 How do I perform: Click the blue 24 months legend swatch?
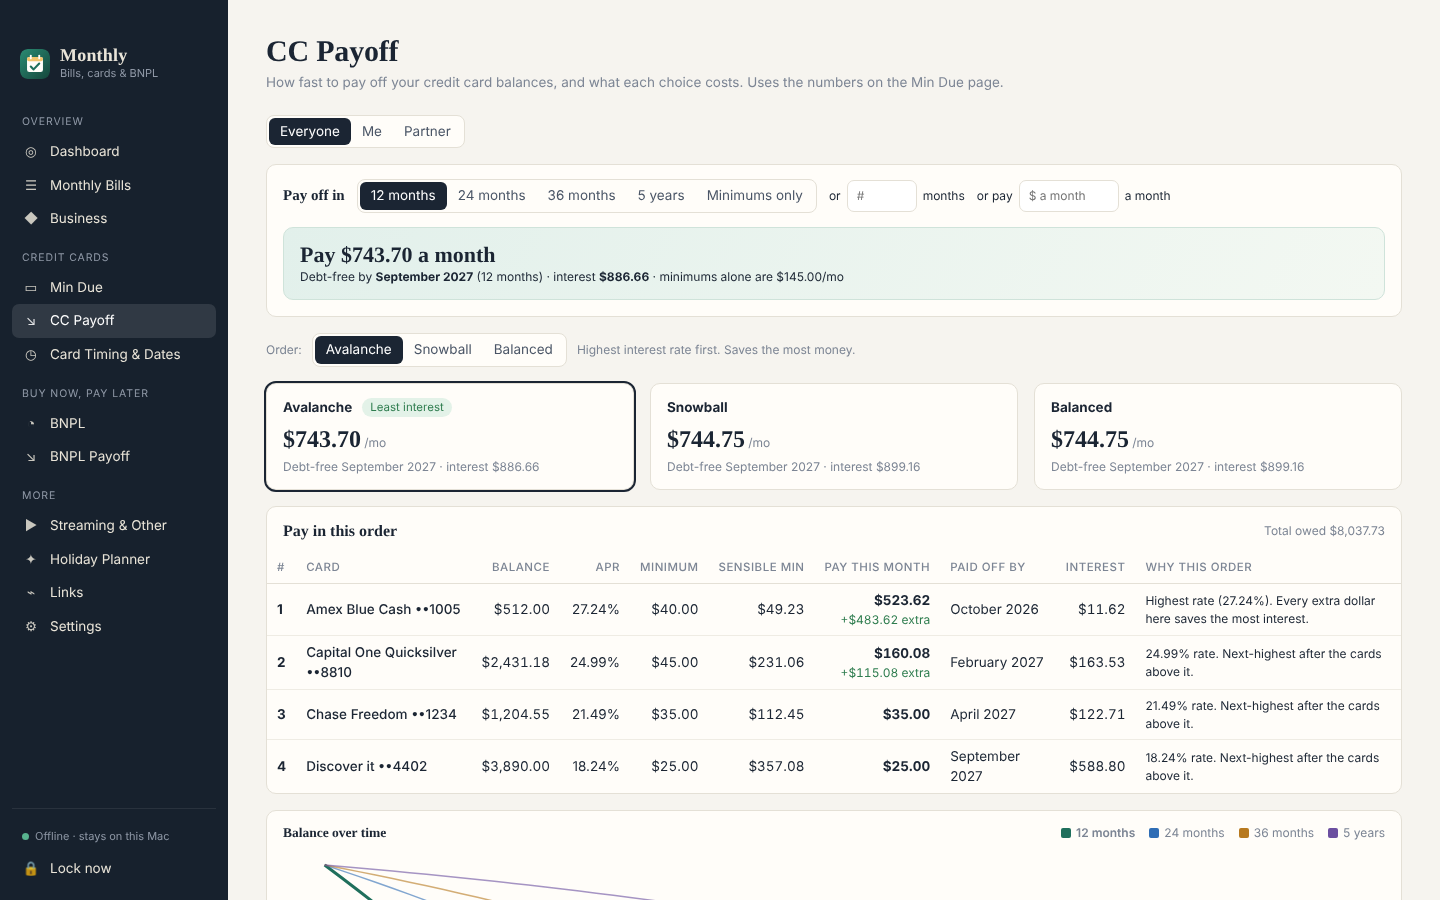(1154, 833)
